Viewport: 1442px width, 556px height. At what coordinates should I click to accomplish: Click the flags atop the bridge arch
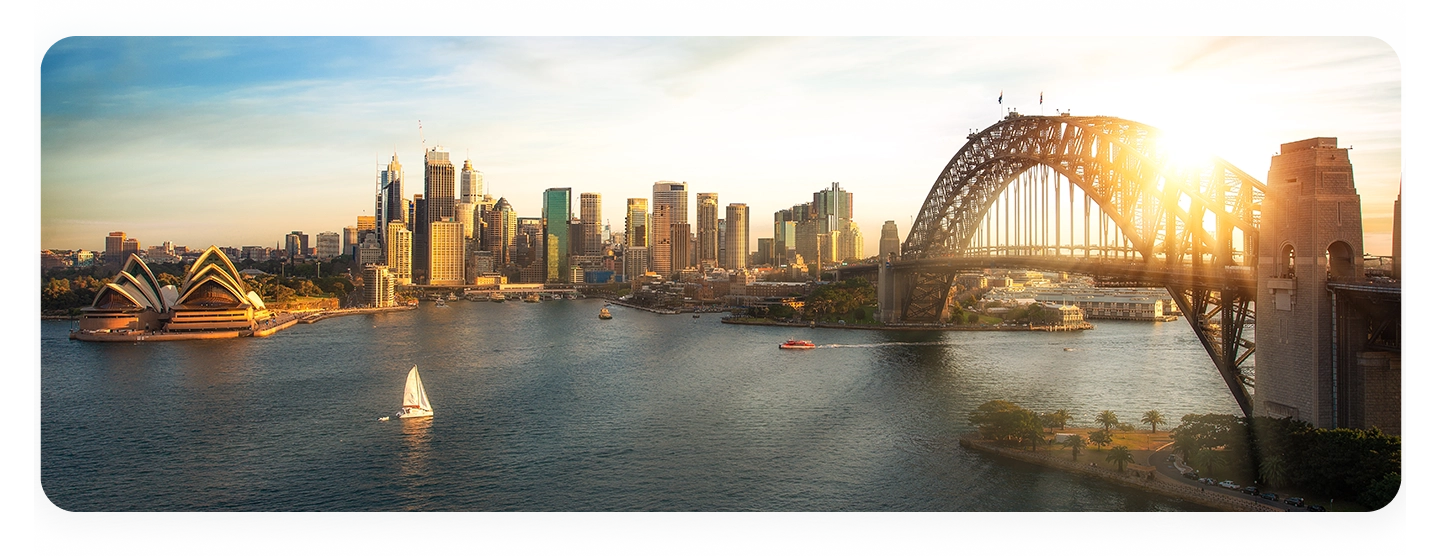coord(1020,99)
